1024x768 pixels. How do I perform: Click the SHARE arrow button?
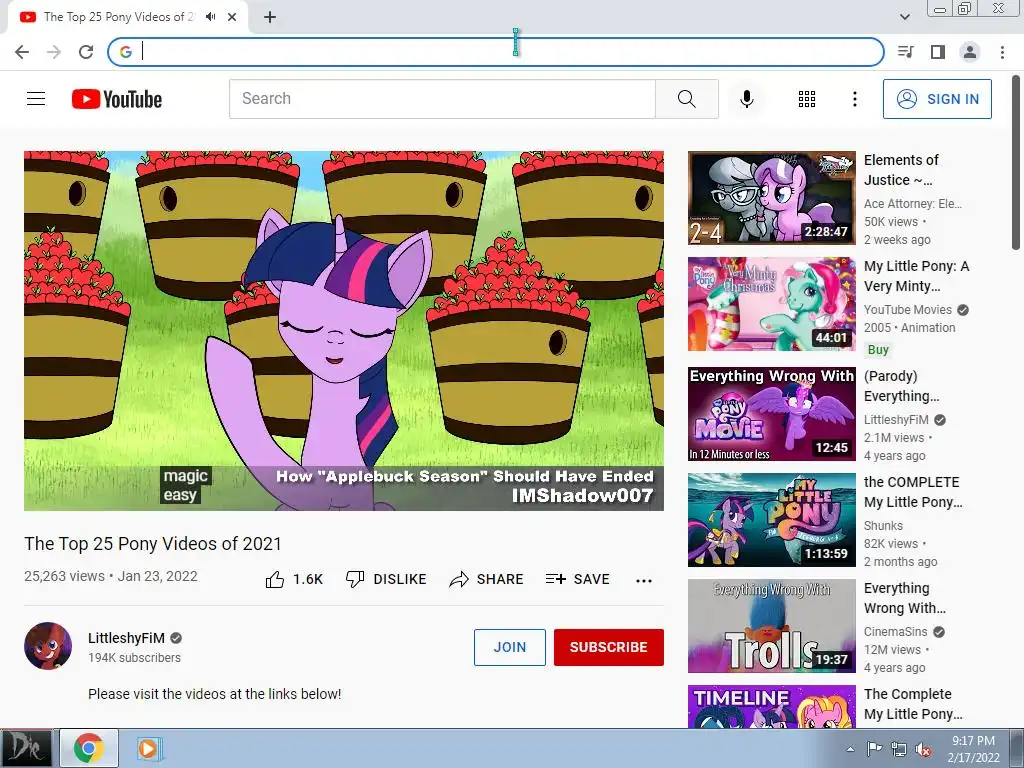click(x=487, y=579)
